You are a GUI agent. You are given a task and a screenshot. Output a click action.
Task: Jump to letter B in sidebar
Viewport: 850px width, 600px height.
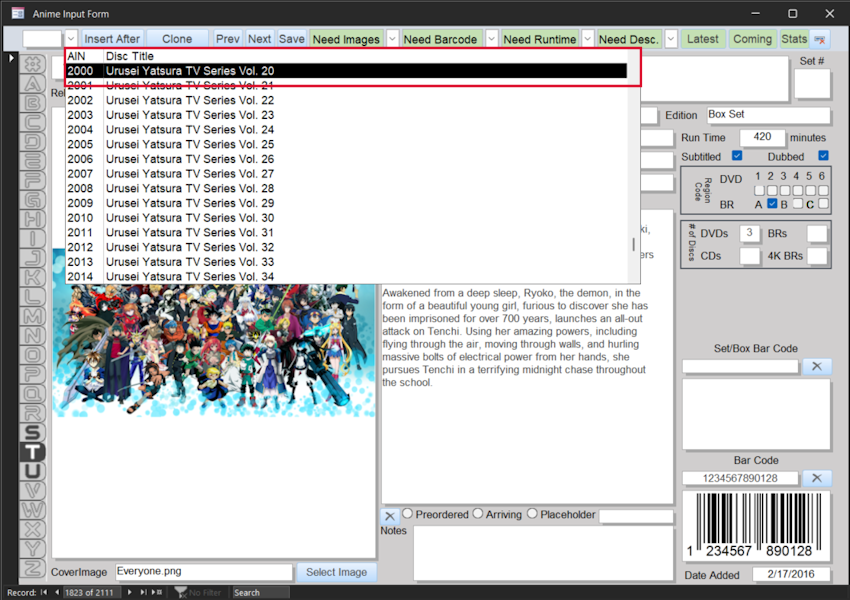[33, 103]
